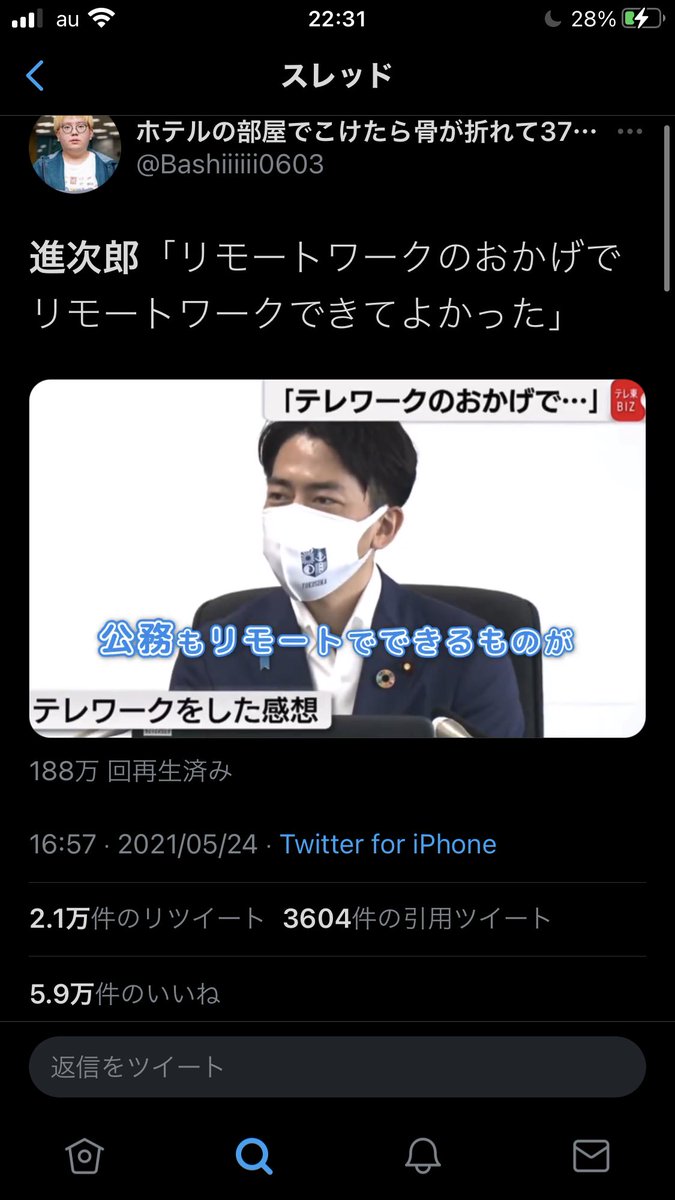Tap the 返信をツイート reply field
Screen dimensions: 675x1200
coord(337,1067)
